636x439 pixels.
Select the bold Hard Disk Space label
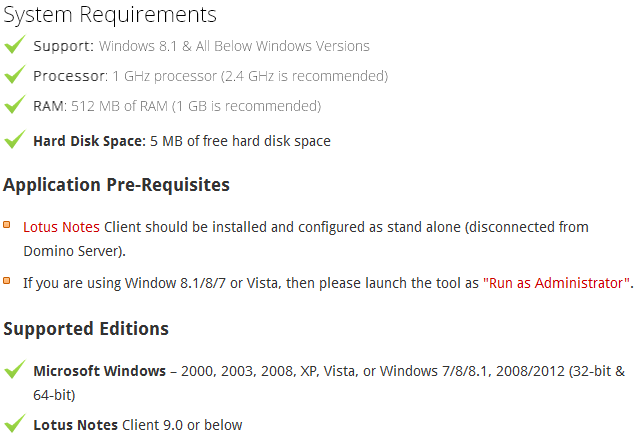pos(89,141)
